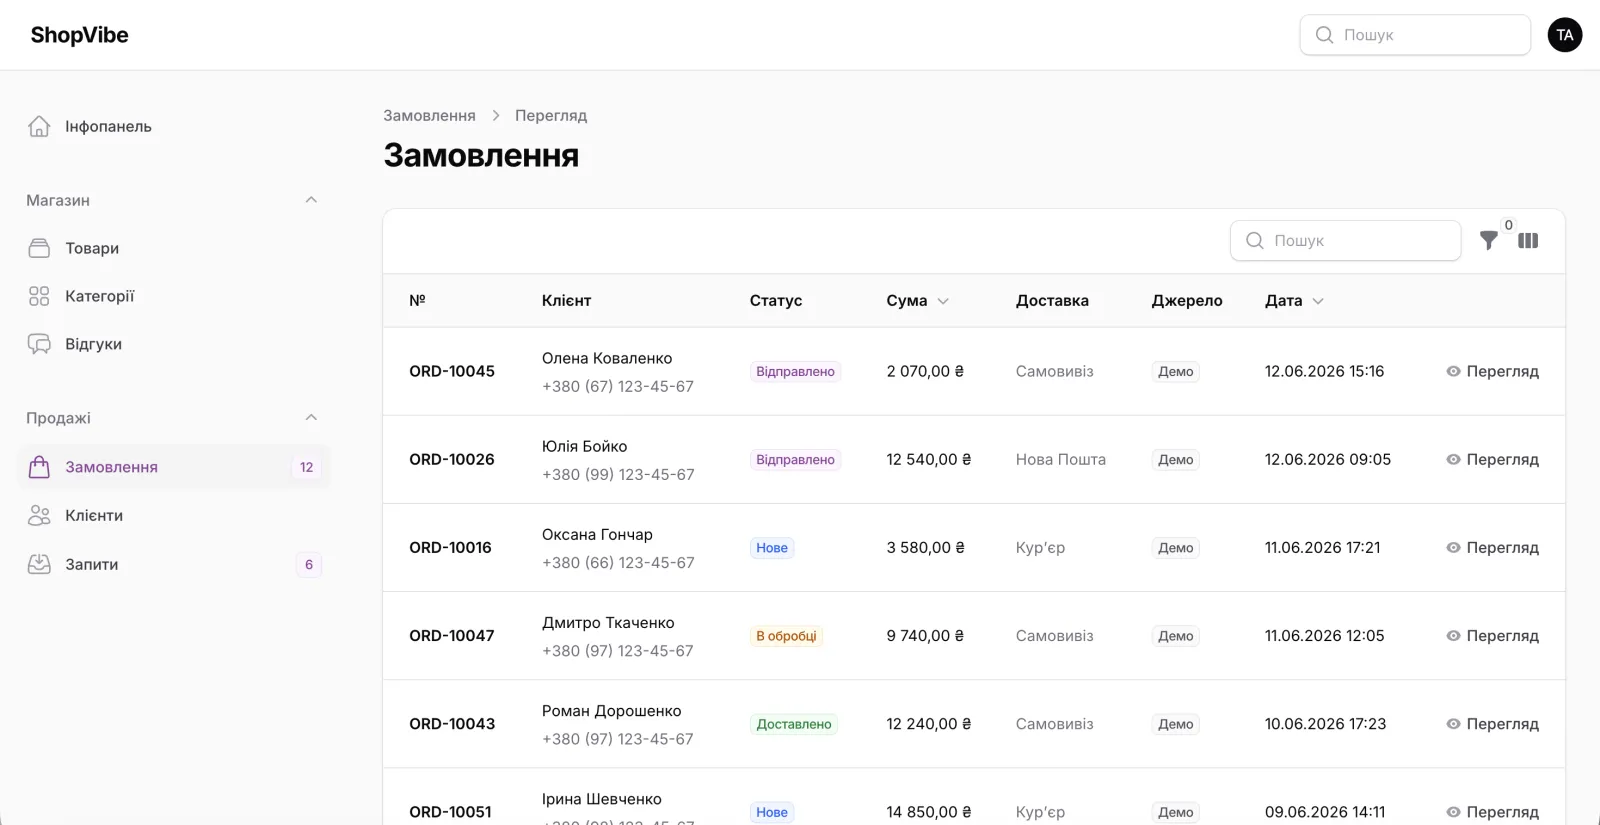Click the Клієнт column header
Screen dimensions: 1600x825
point(566,301)
